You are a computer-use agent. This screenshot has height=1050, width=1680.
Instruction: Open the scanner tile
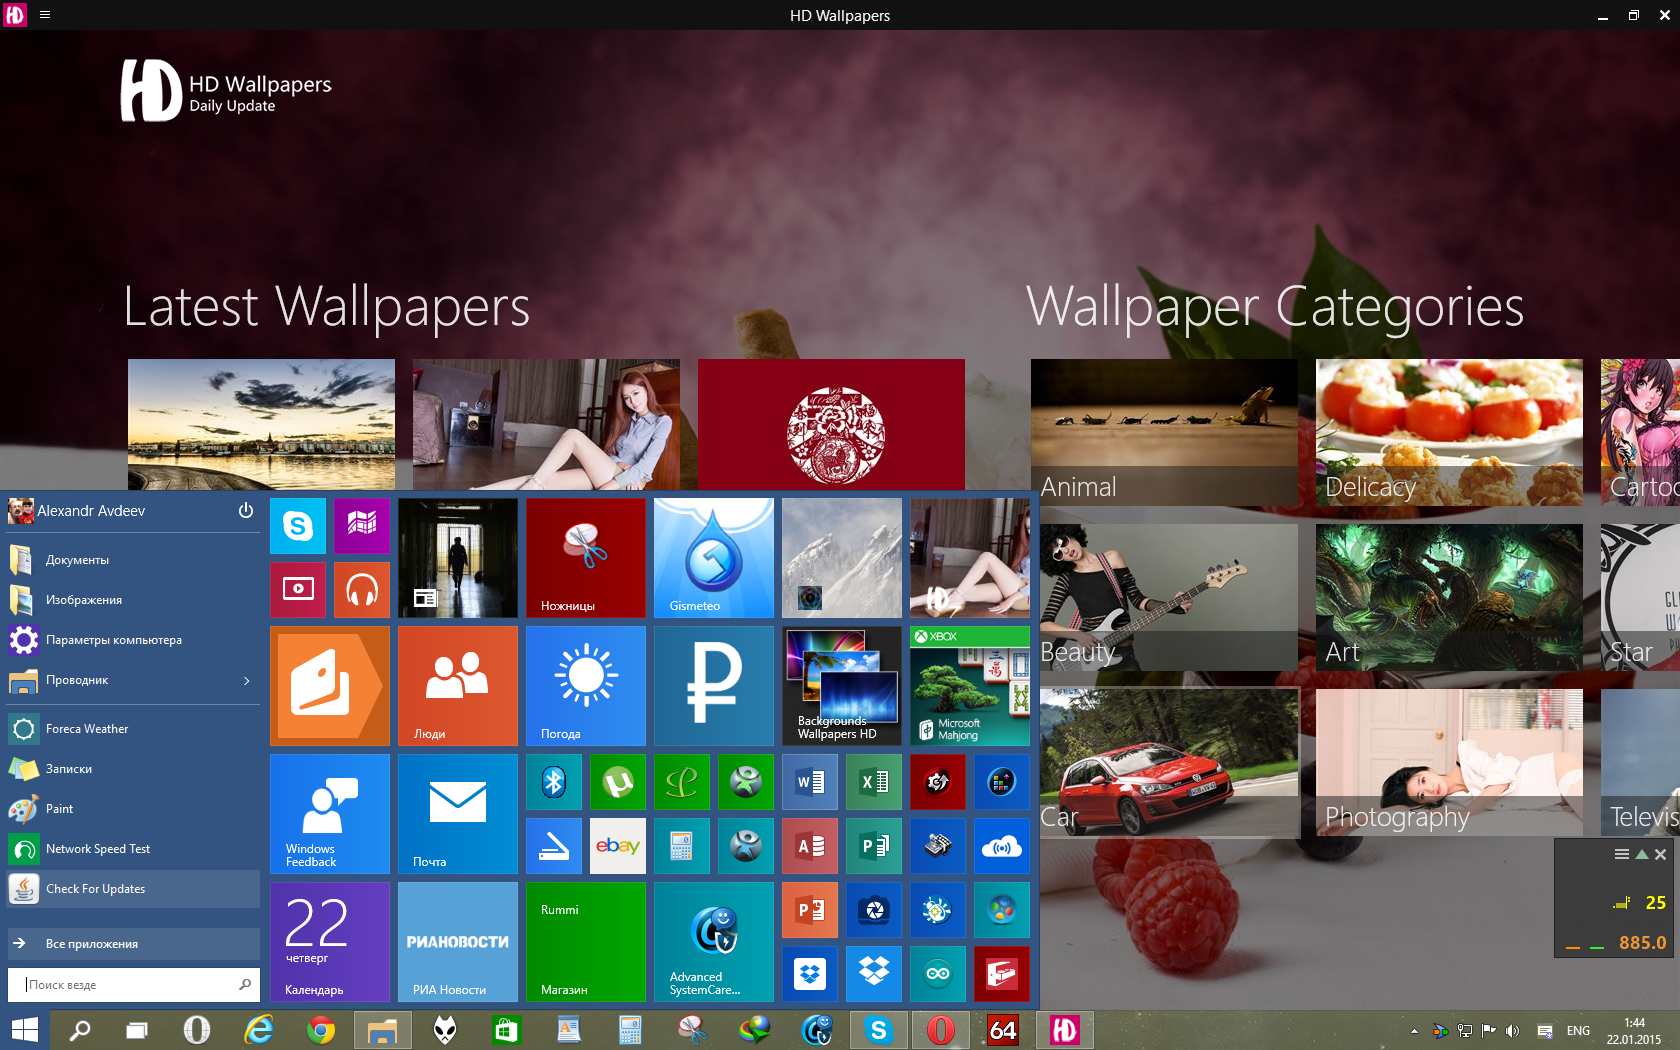[554, 846]
